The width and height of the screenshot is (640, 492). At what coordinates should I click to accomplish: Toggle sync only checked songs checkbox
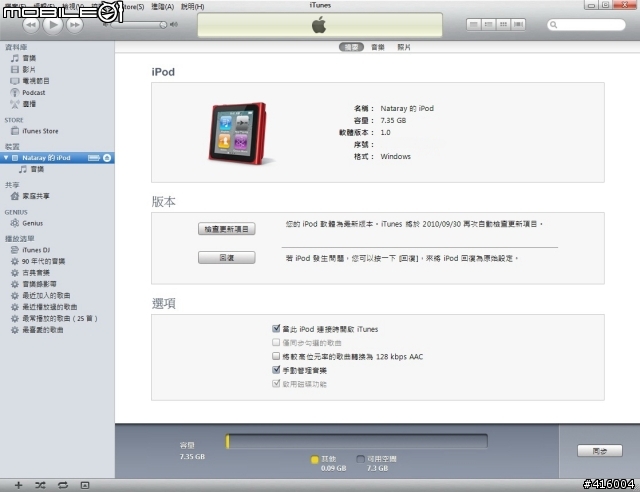[x=276, y=342]
